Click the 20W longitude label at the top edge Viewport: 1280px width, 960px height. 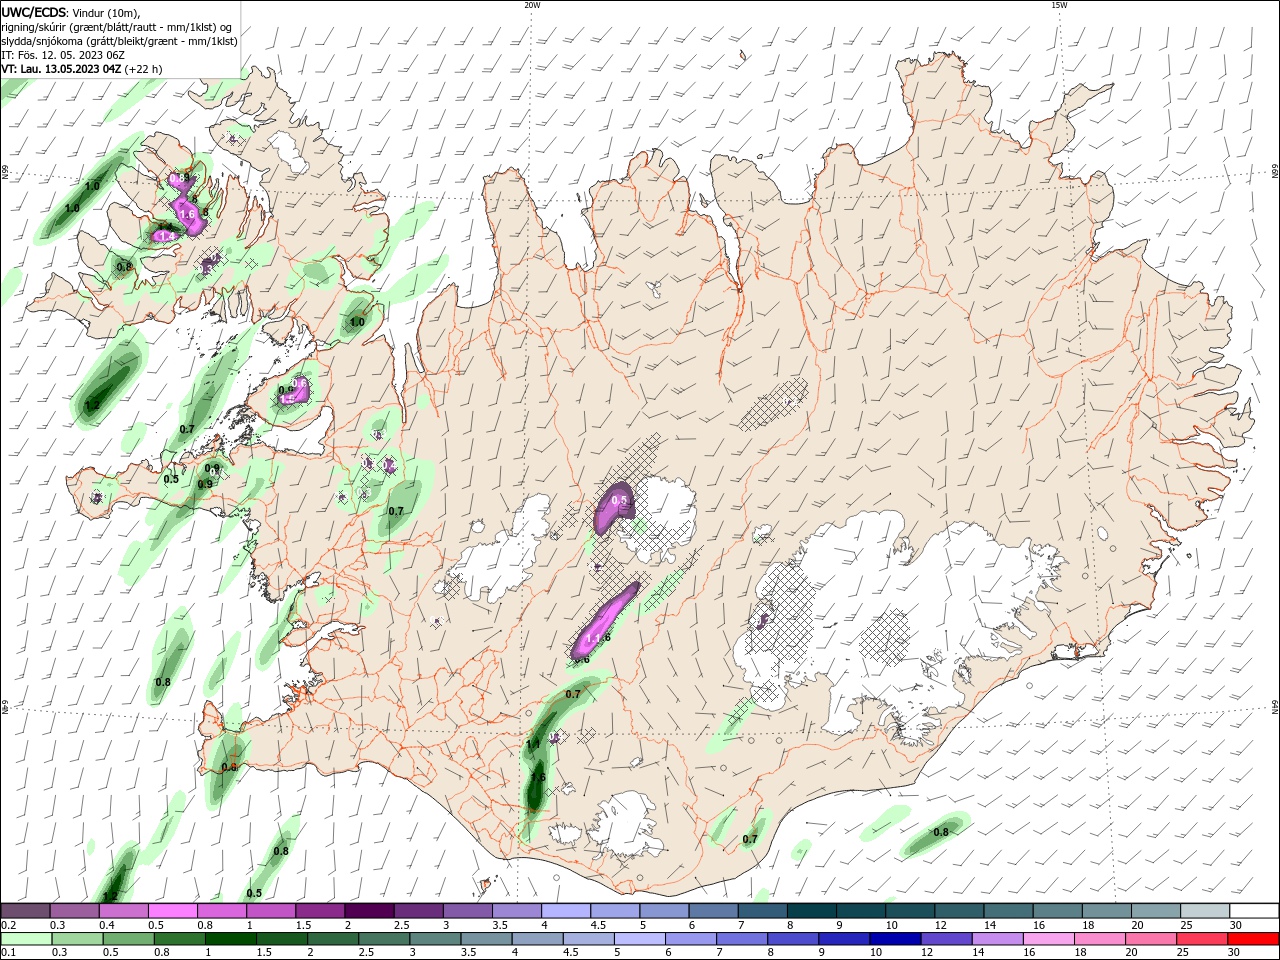(x=532, y=5)
